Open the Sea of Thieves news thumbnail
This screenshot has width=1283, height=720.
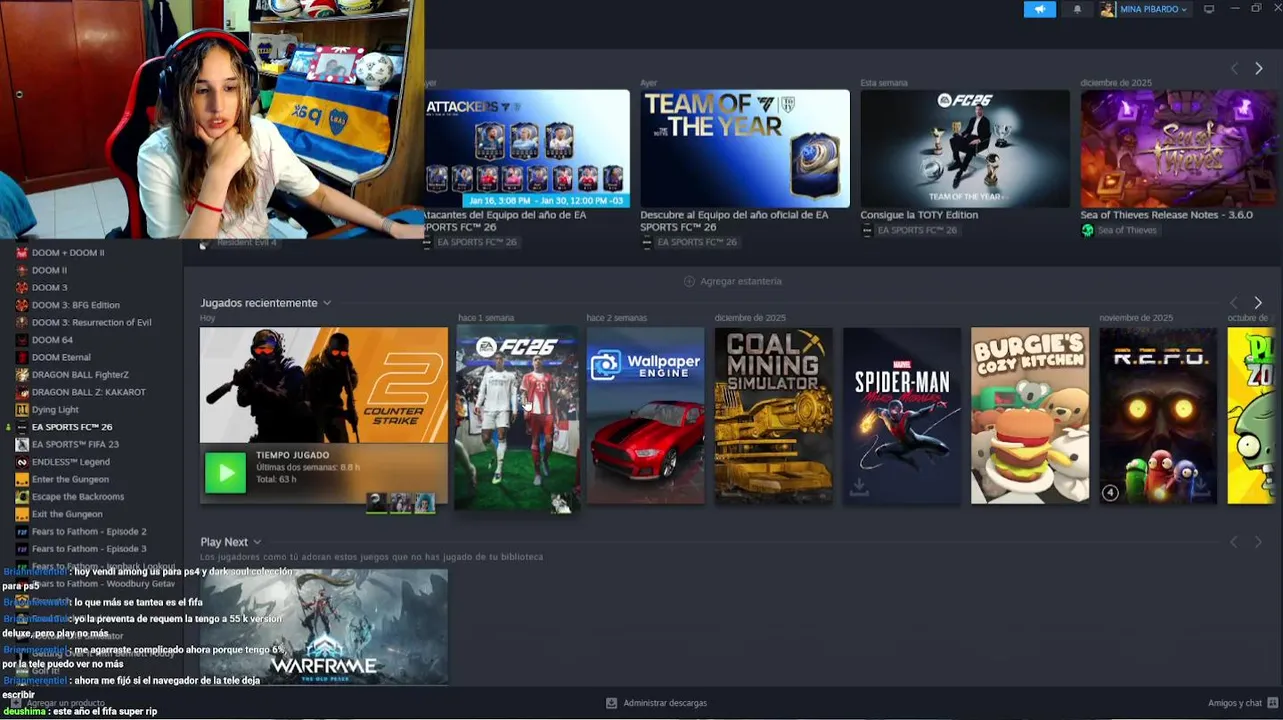(1179, 149)
